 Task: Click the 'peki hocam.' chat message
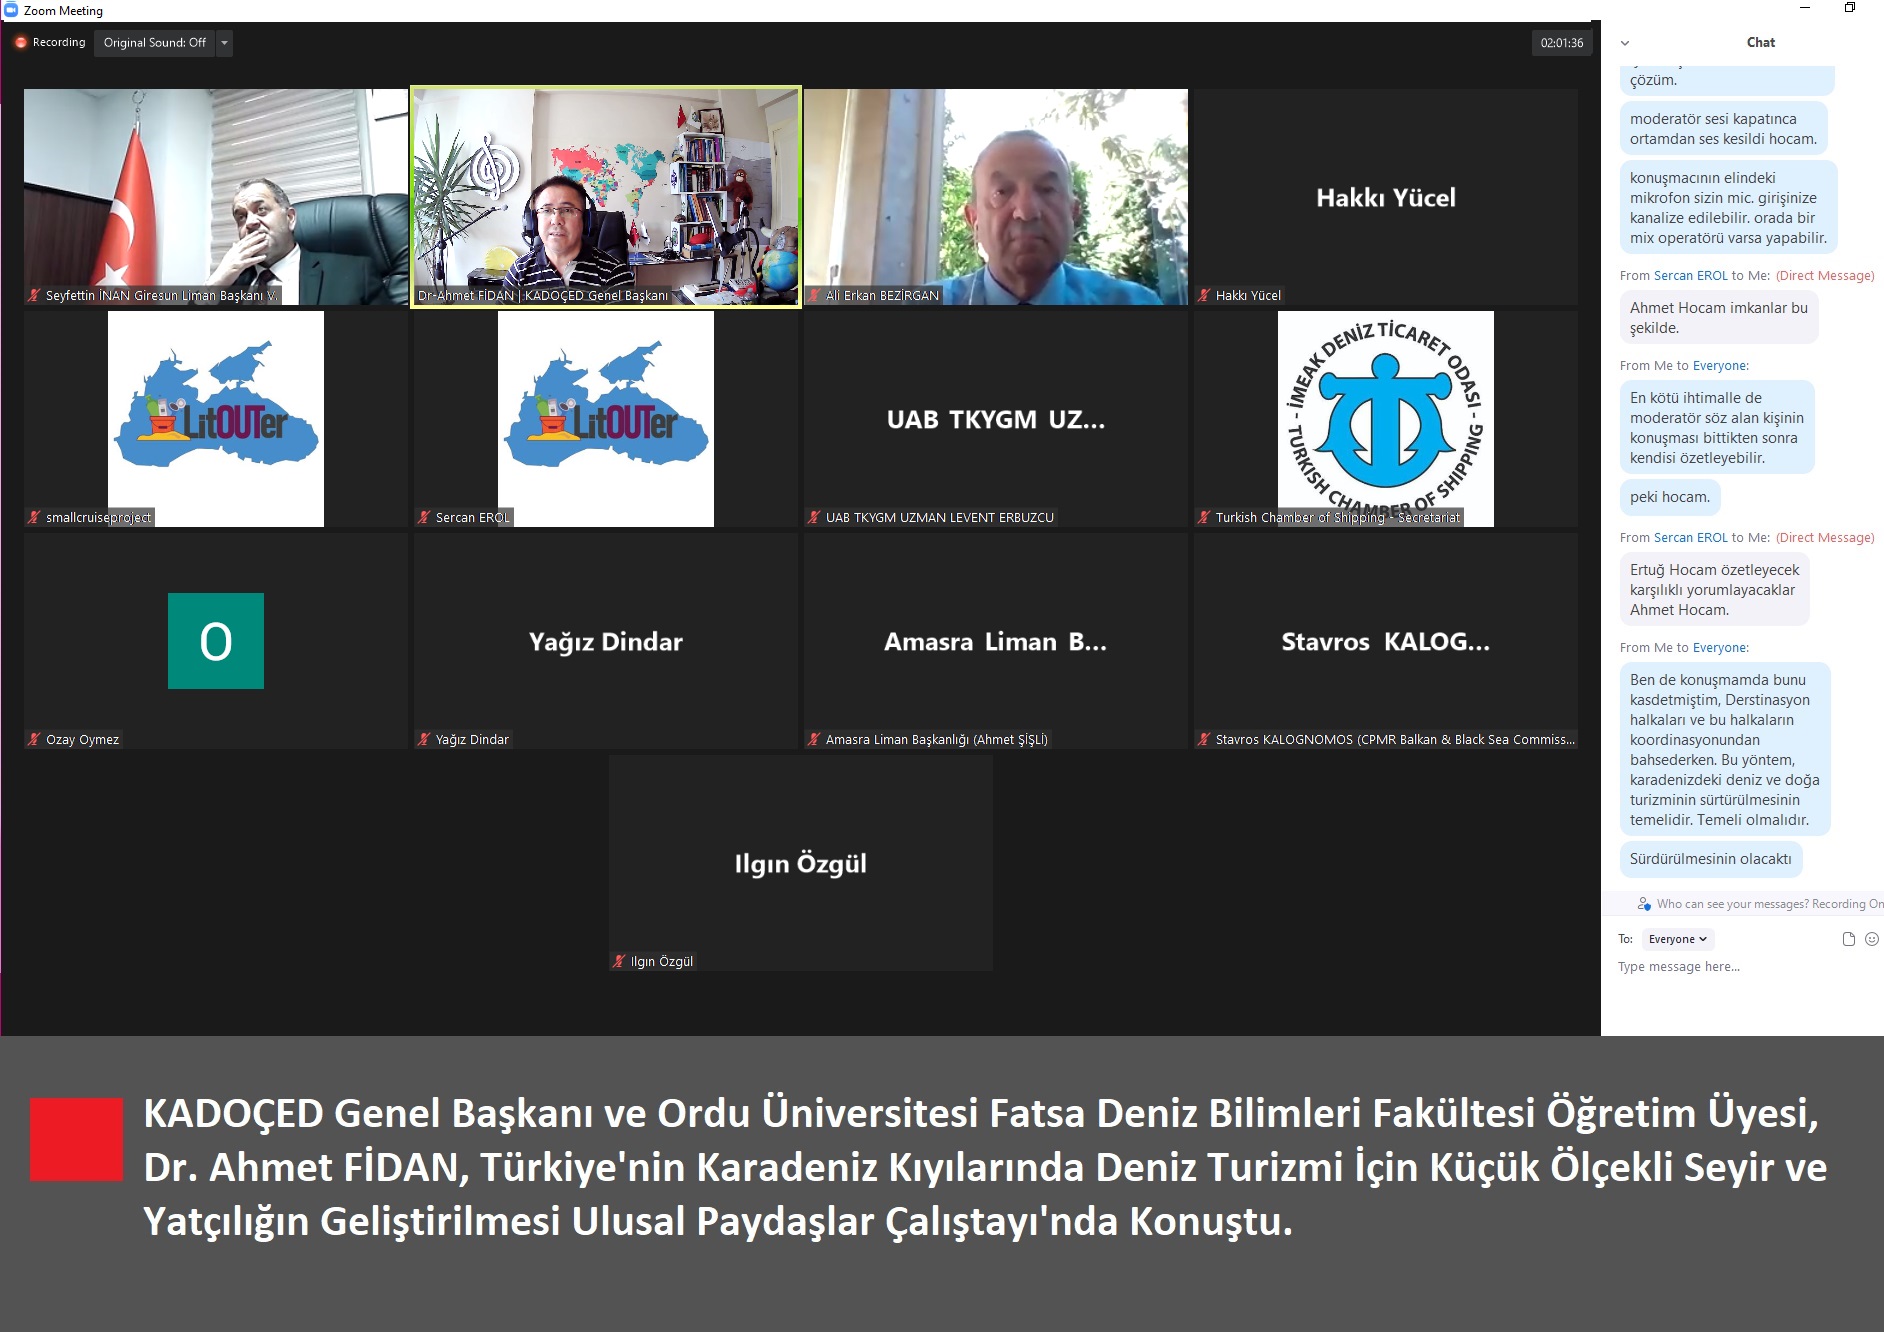[1670, 497]
